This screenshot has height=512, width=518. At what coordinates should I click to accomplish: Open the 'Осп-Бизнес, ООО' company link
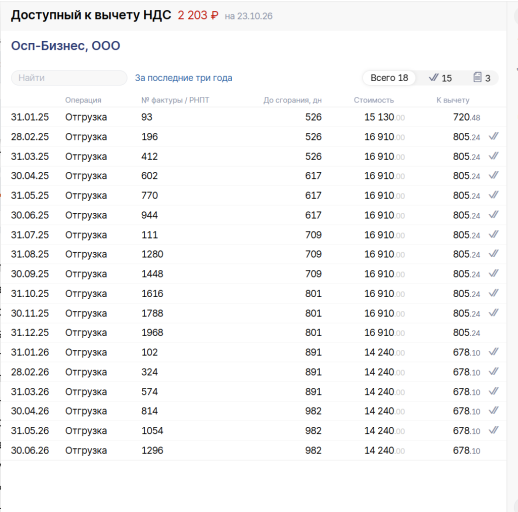click(65, 46)
